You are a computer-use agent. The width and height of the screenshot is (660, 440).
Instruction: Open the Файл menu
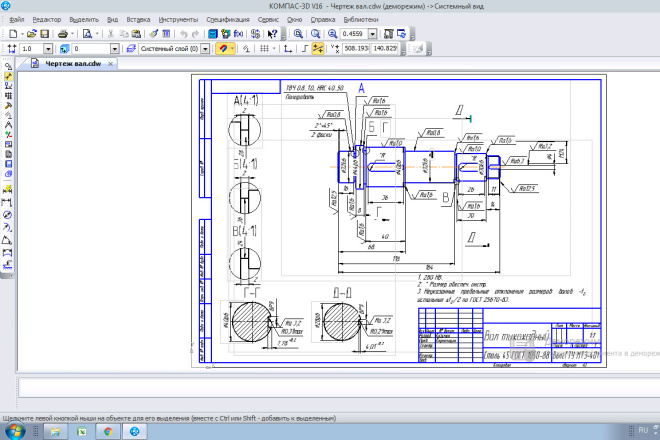(16, 19)
